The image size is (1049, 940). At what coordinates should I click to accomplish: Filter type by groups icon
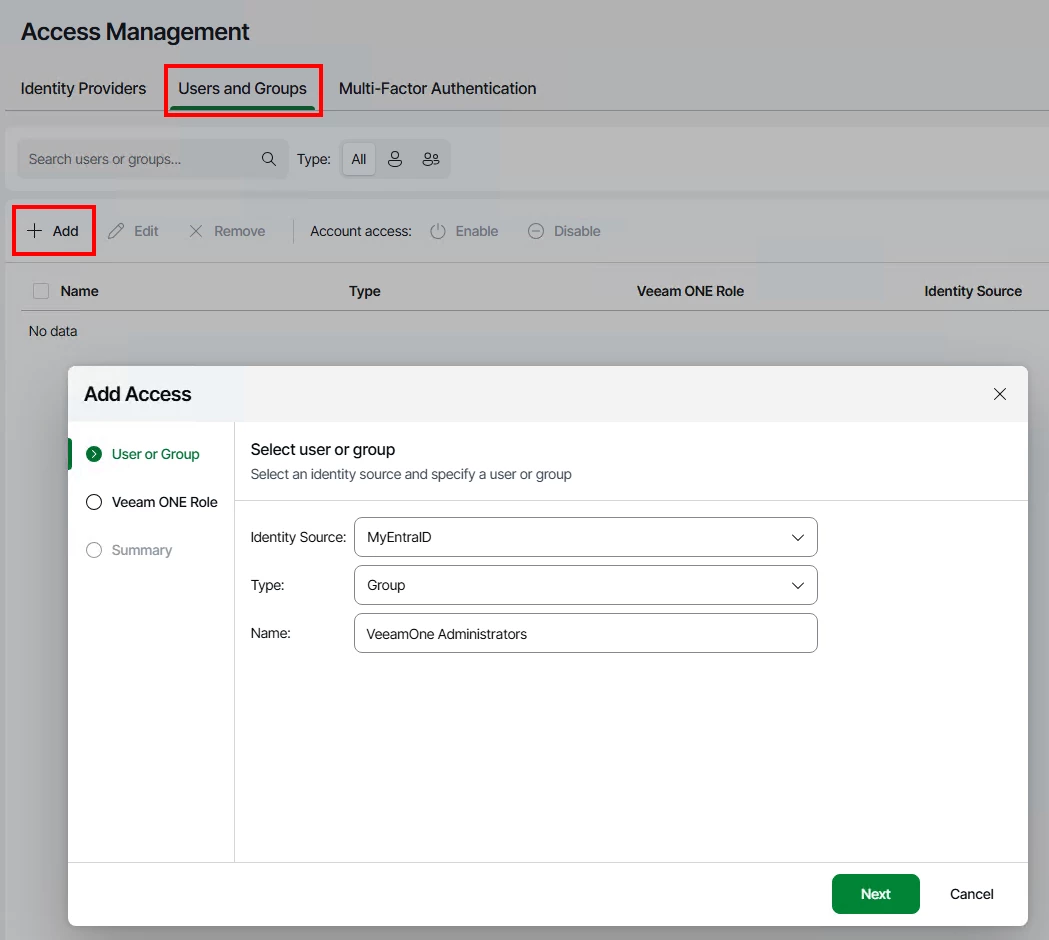coord(431,159)
